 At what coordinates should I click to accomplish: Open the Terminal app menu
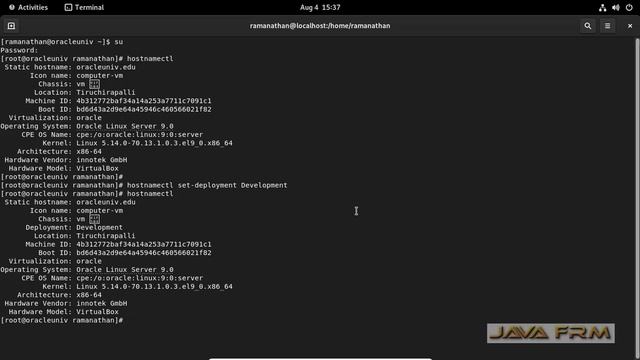(84, 7)
